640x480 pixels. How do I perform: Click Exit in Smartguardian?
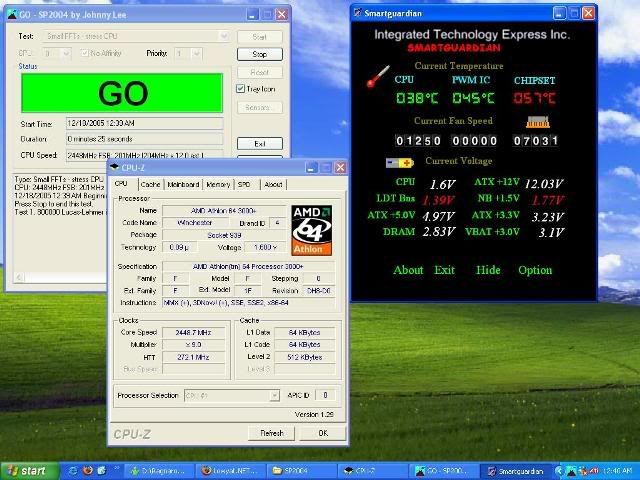[444, 270]
